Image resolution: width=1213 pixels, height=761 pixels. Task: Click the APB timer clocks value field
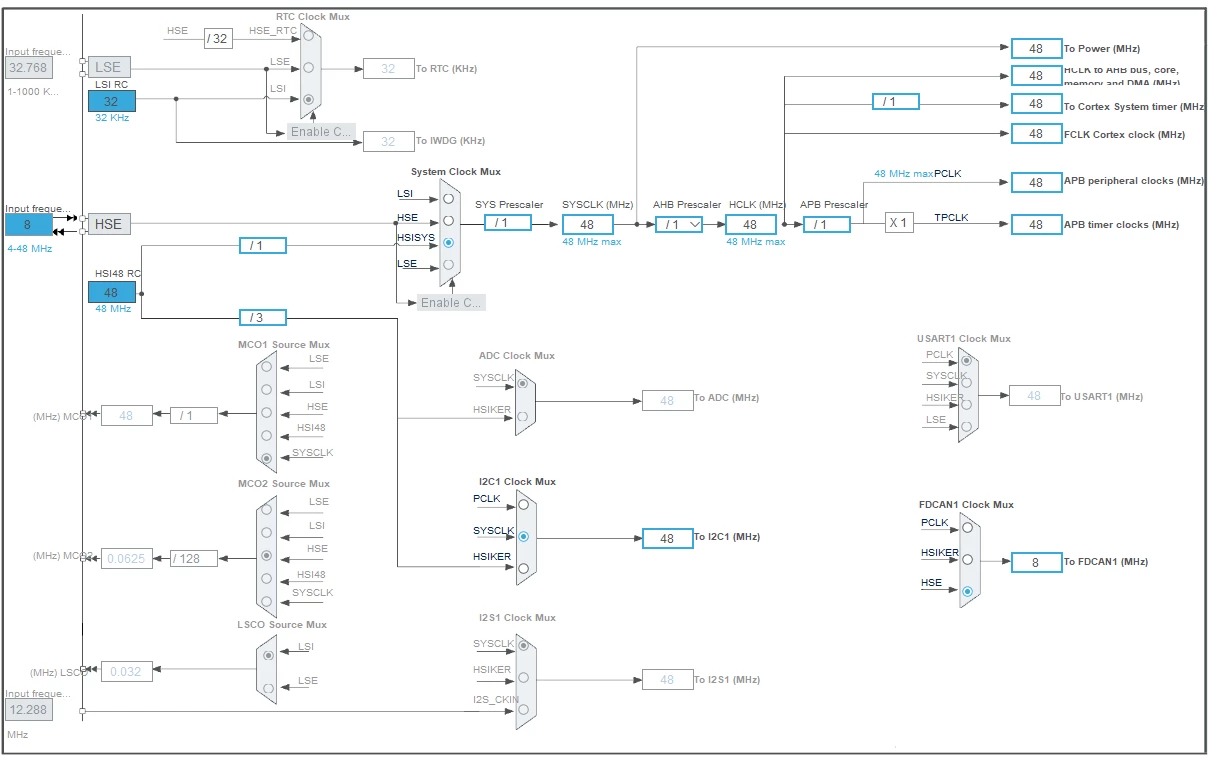pyautogui.click(x=1036, y=224)
